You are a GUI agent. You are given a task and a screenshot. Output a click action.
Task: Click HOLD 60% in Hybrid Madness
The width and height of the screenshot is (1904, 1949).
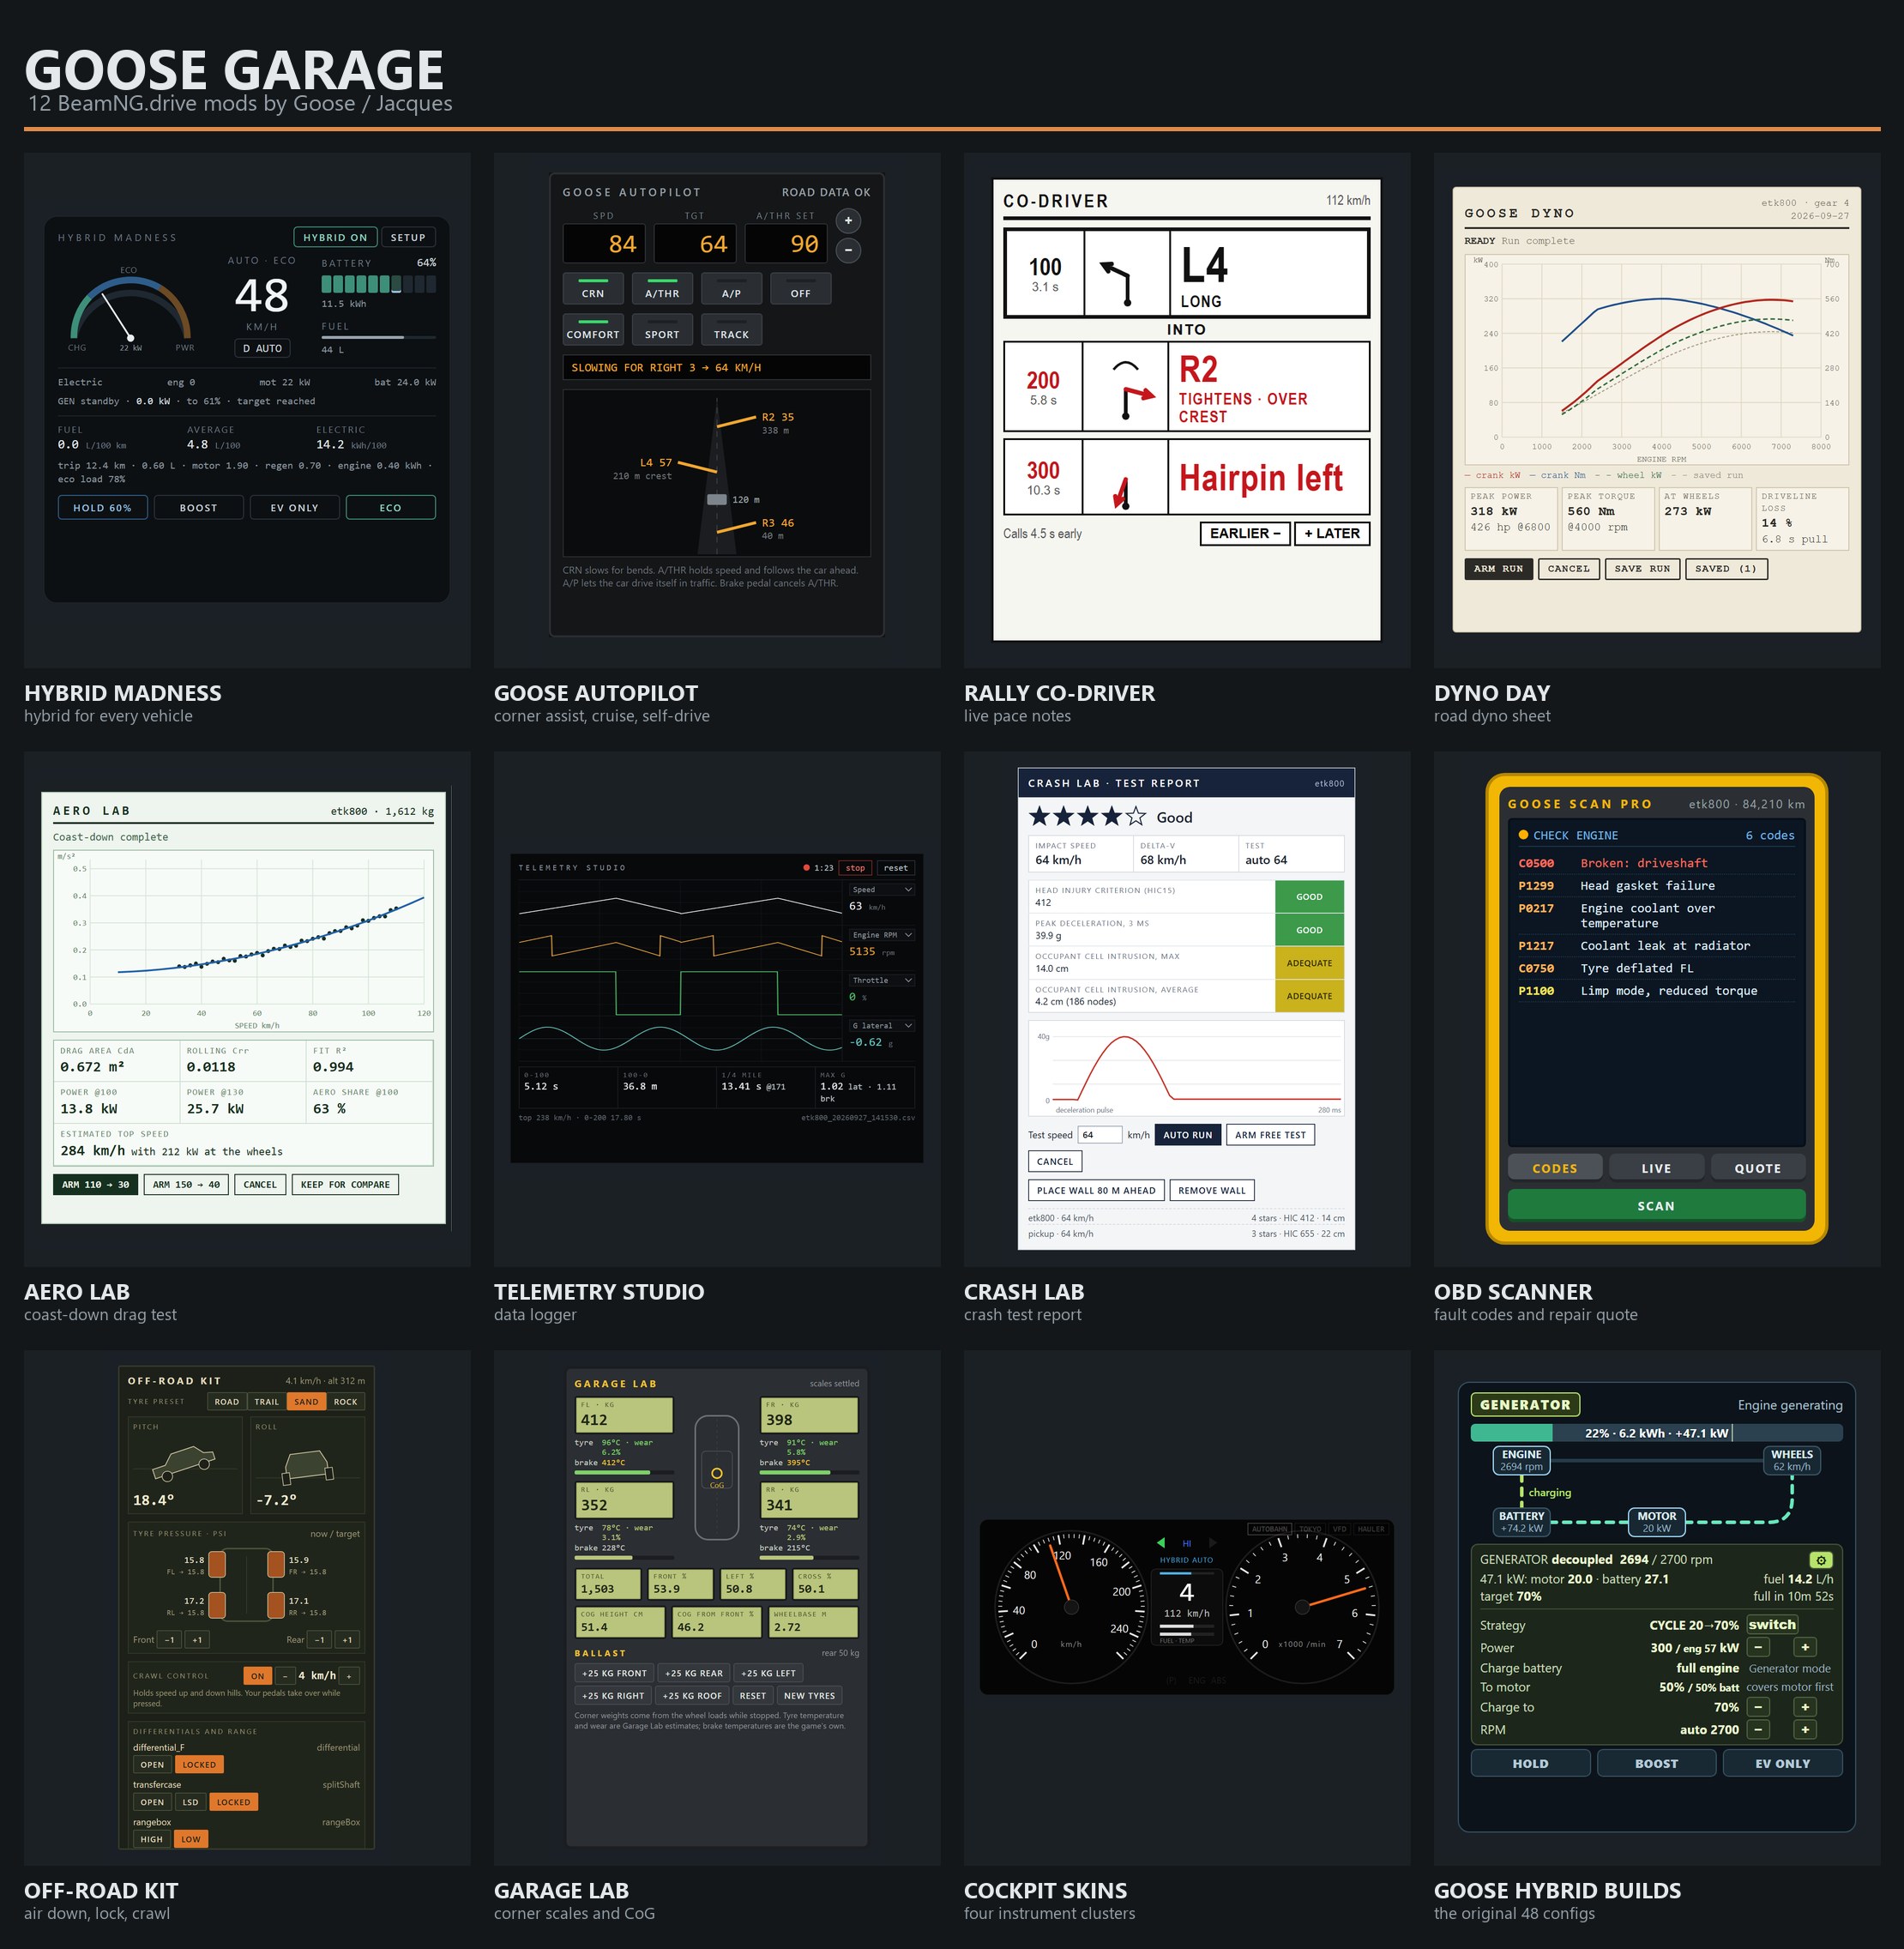[x=102, y=507]
